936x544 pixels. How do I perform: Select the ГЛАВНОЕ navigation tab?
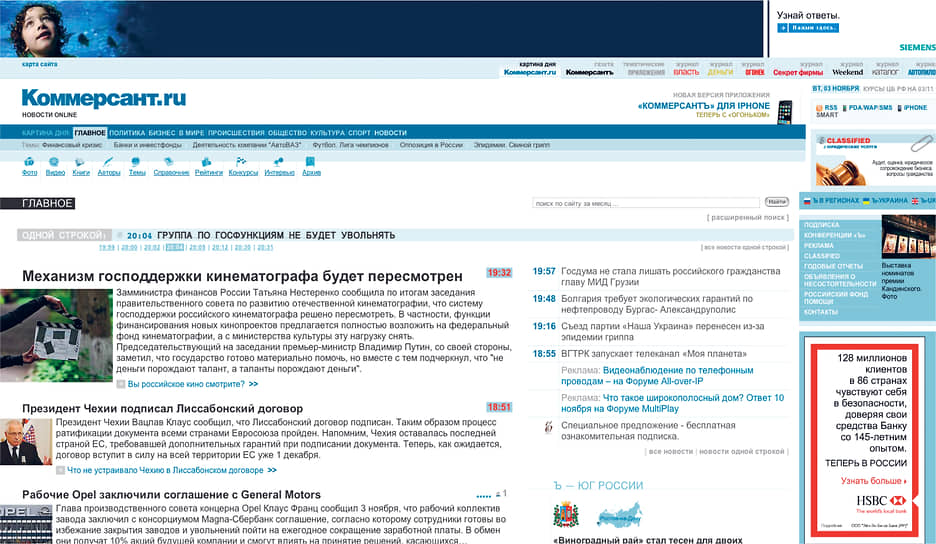(x=90, y=133)
